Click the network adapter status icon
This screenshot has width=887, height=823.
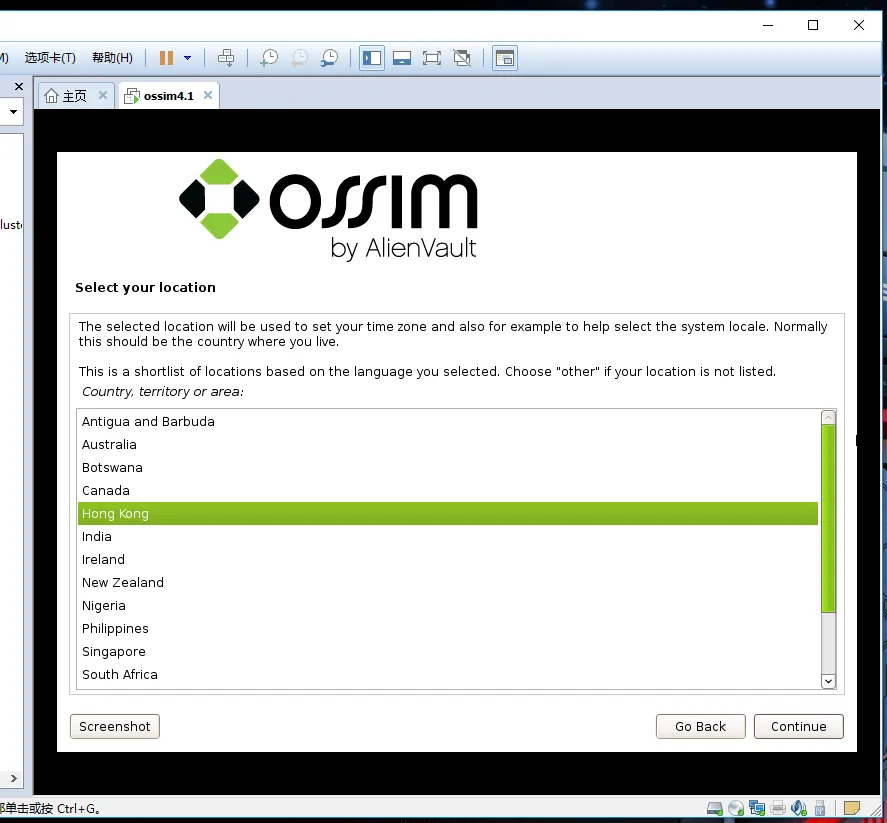coord(757,808)
